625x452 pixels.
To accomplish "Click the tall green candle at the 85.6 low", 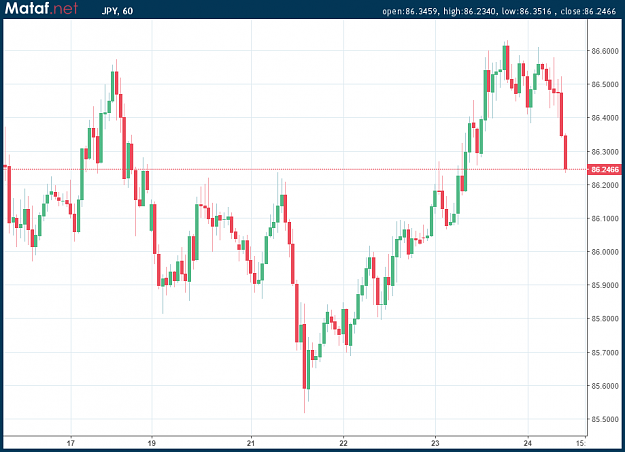I will (x=308, y=369).
